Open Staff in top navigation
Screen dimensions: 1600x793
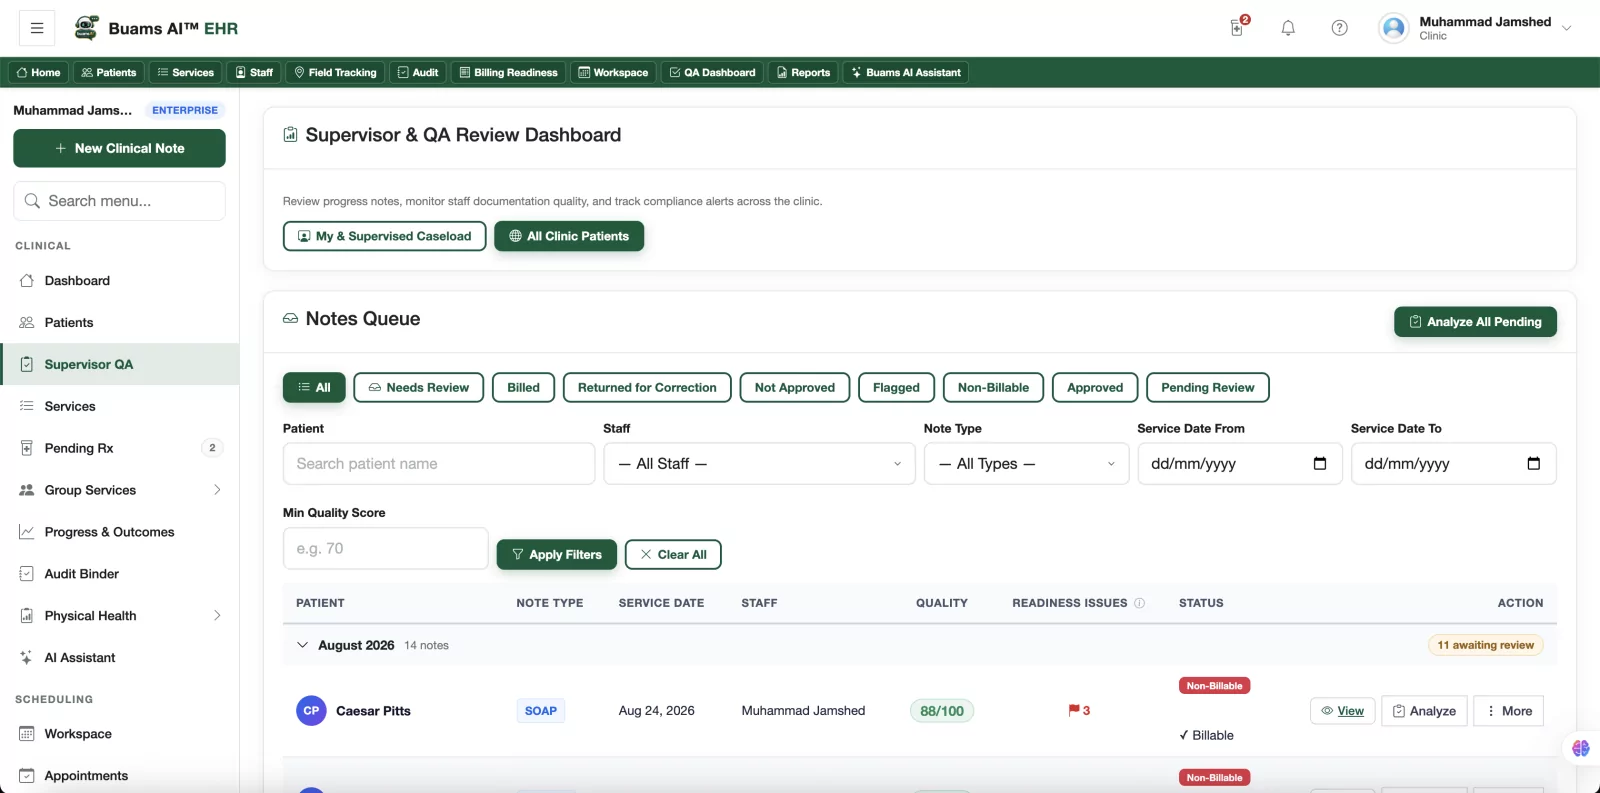[x=254, y=72]
